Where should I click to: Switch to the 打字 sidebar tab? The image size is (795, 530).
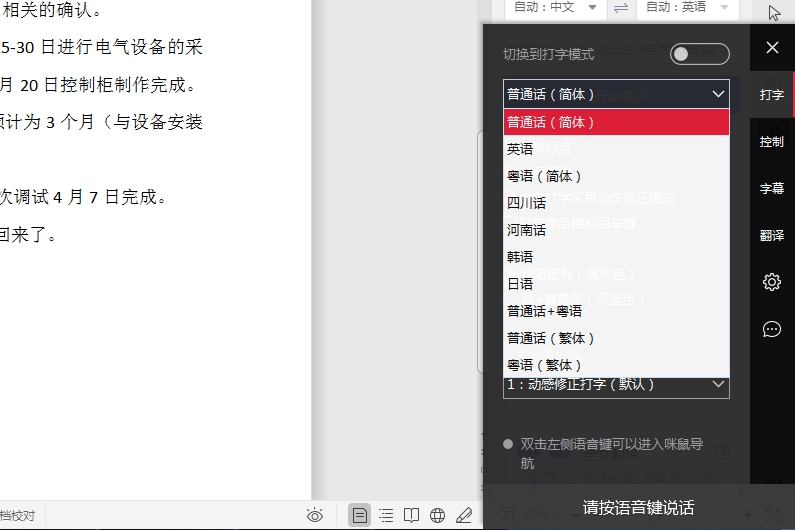coord(772,94)
